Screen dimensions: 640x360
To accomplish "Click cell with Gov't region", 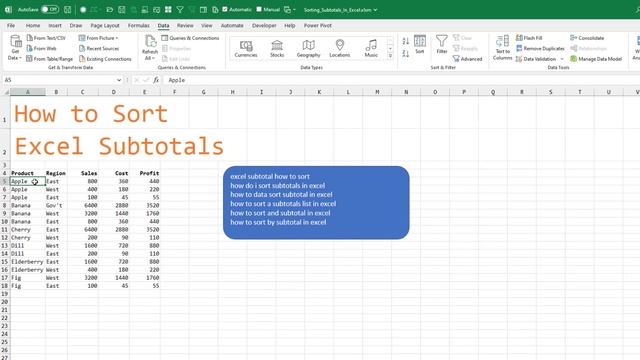I will pyautogui.click(x=56, y=206).
